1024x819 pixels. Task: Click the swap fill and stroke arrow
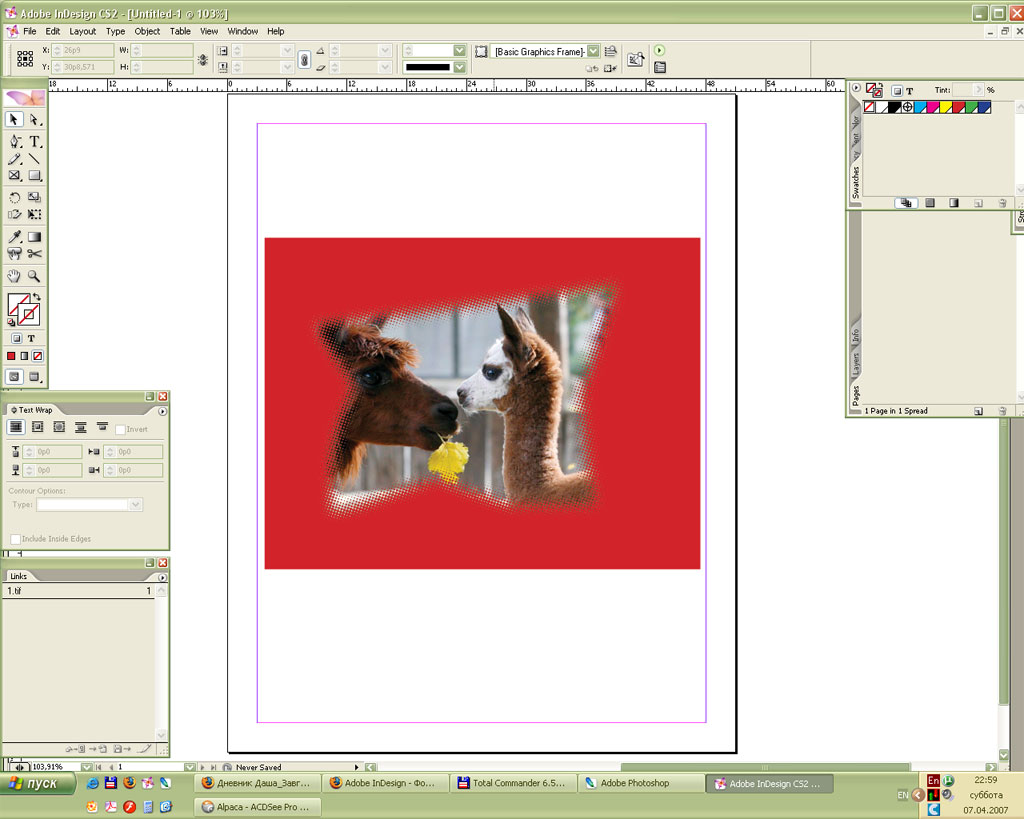37,297
